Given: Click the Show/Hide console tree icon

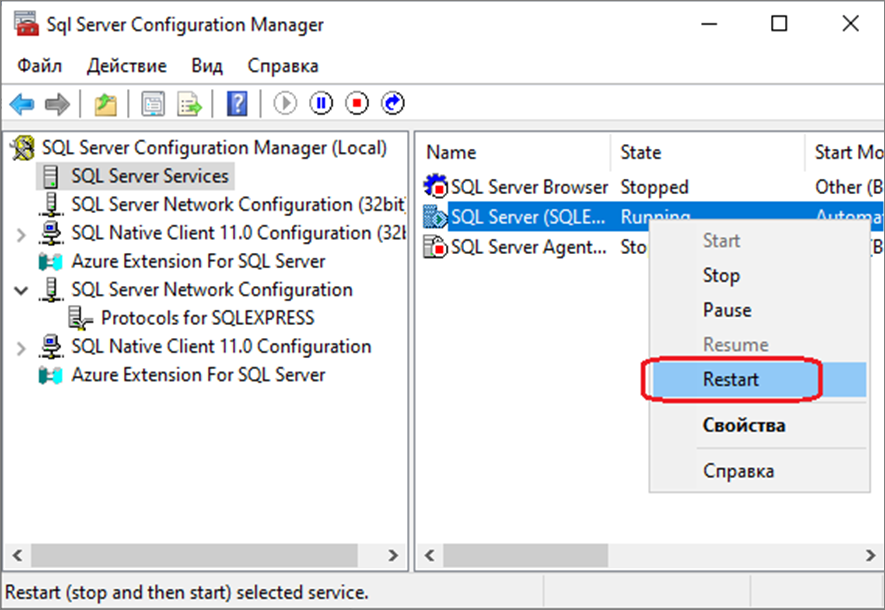Looking at the screenshot, I should tap(153, 104).
